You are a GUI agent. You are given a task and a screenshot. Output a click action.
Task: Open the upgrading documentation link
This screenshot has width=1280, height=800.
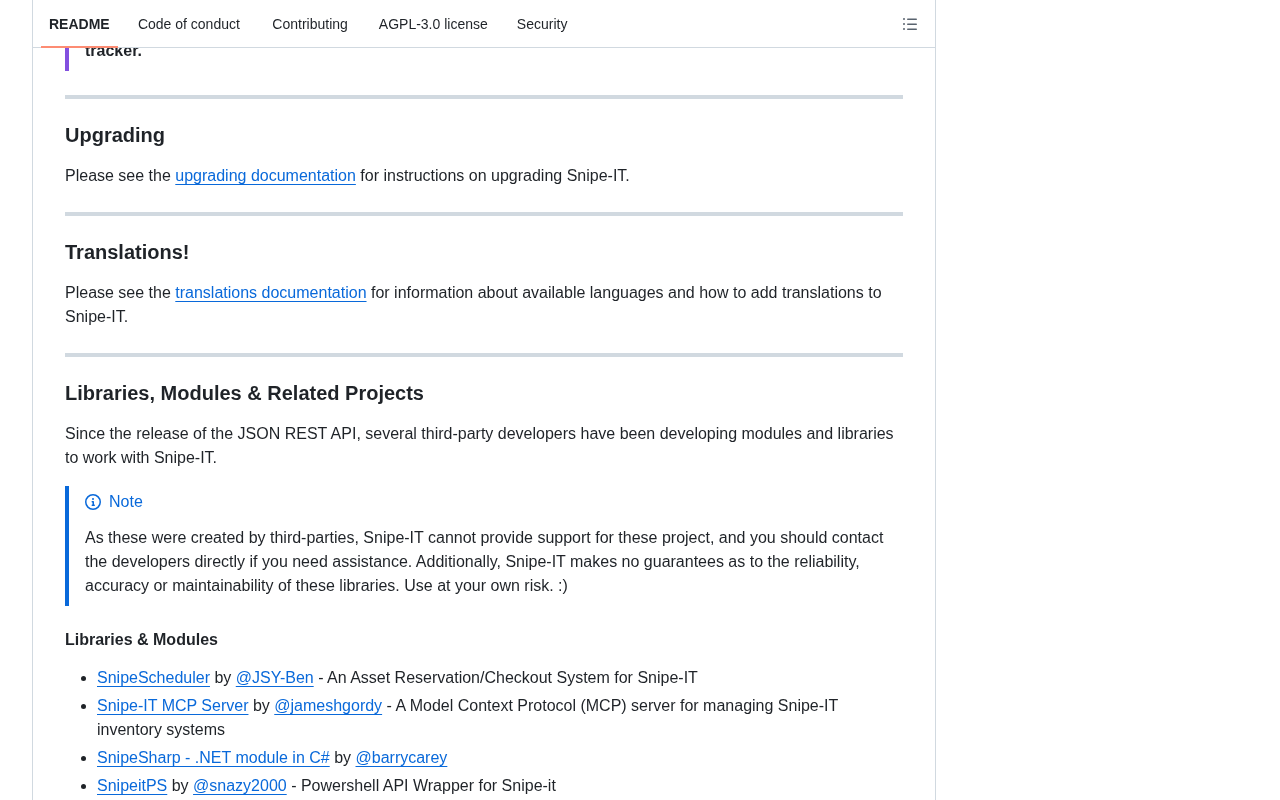point(265,176)
